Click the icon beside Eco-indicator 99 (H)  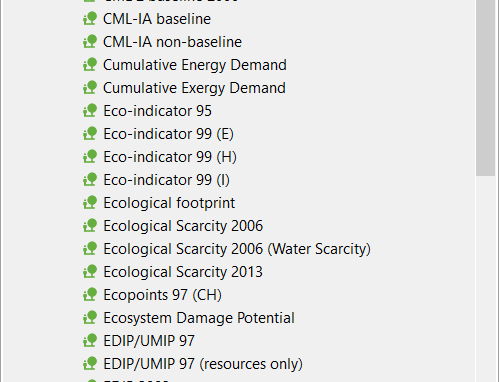90,157
